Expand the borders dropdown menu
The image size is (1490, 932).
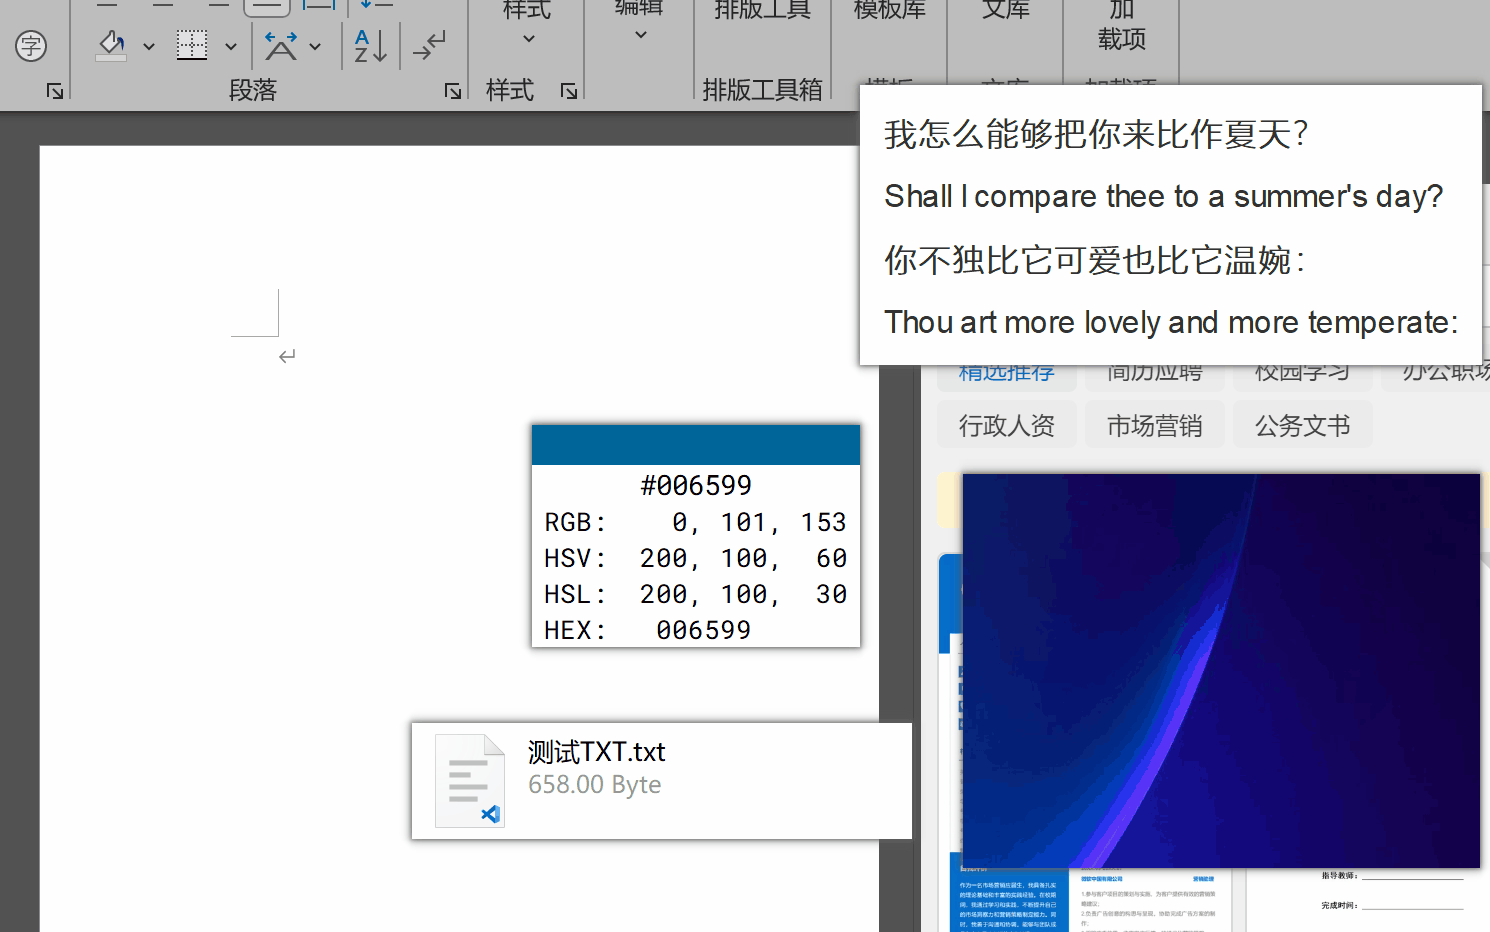[x=230, y=45]
